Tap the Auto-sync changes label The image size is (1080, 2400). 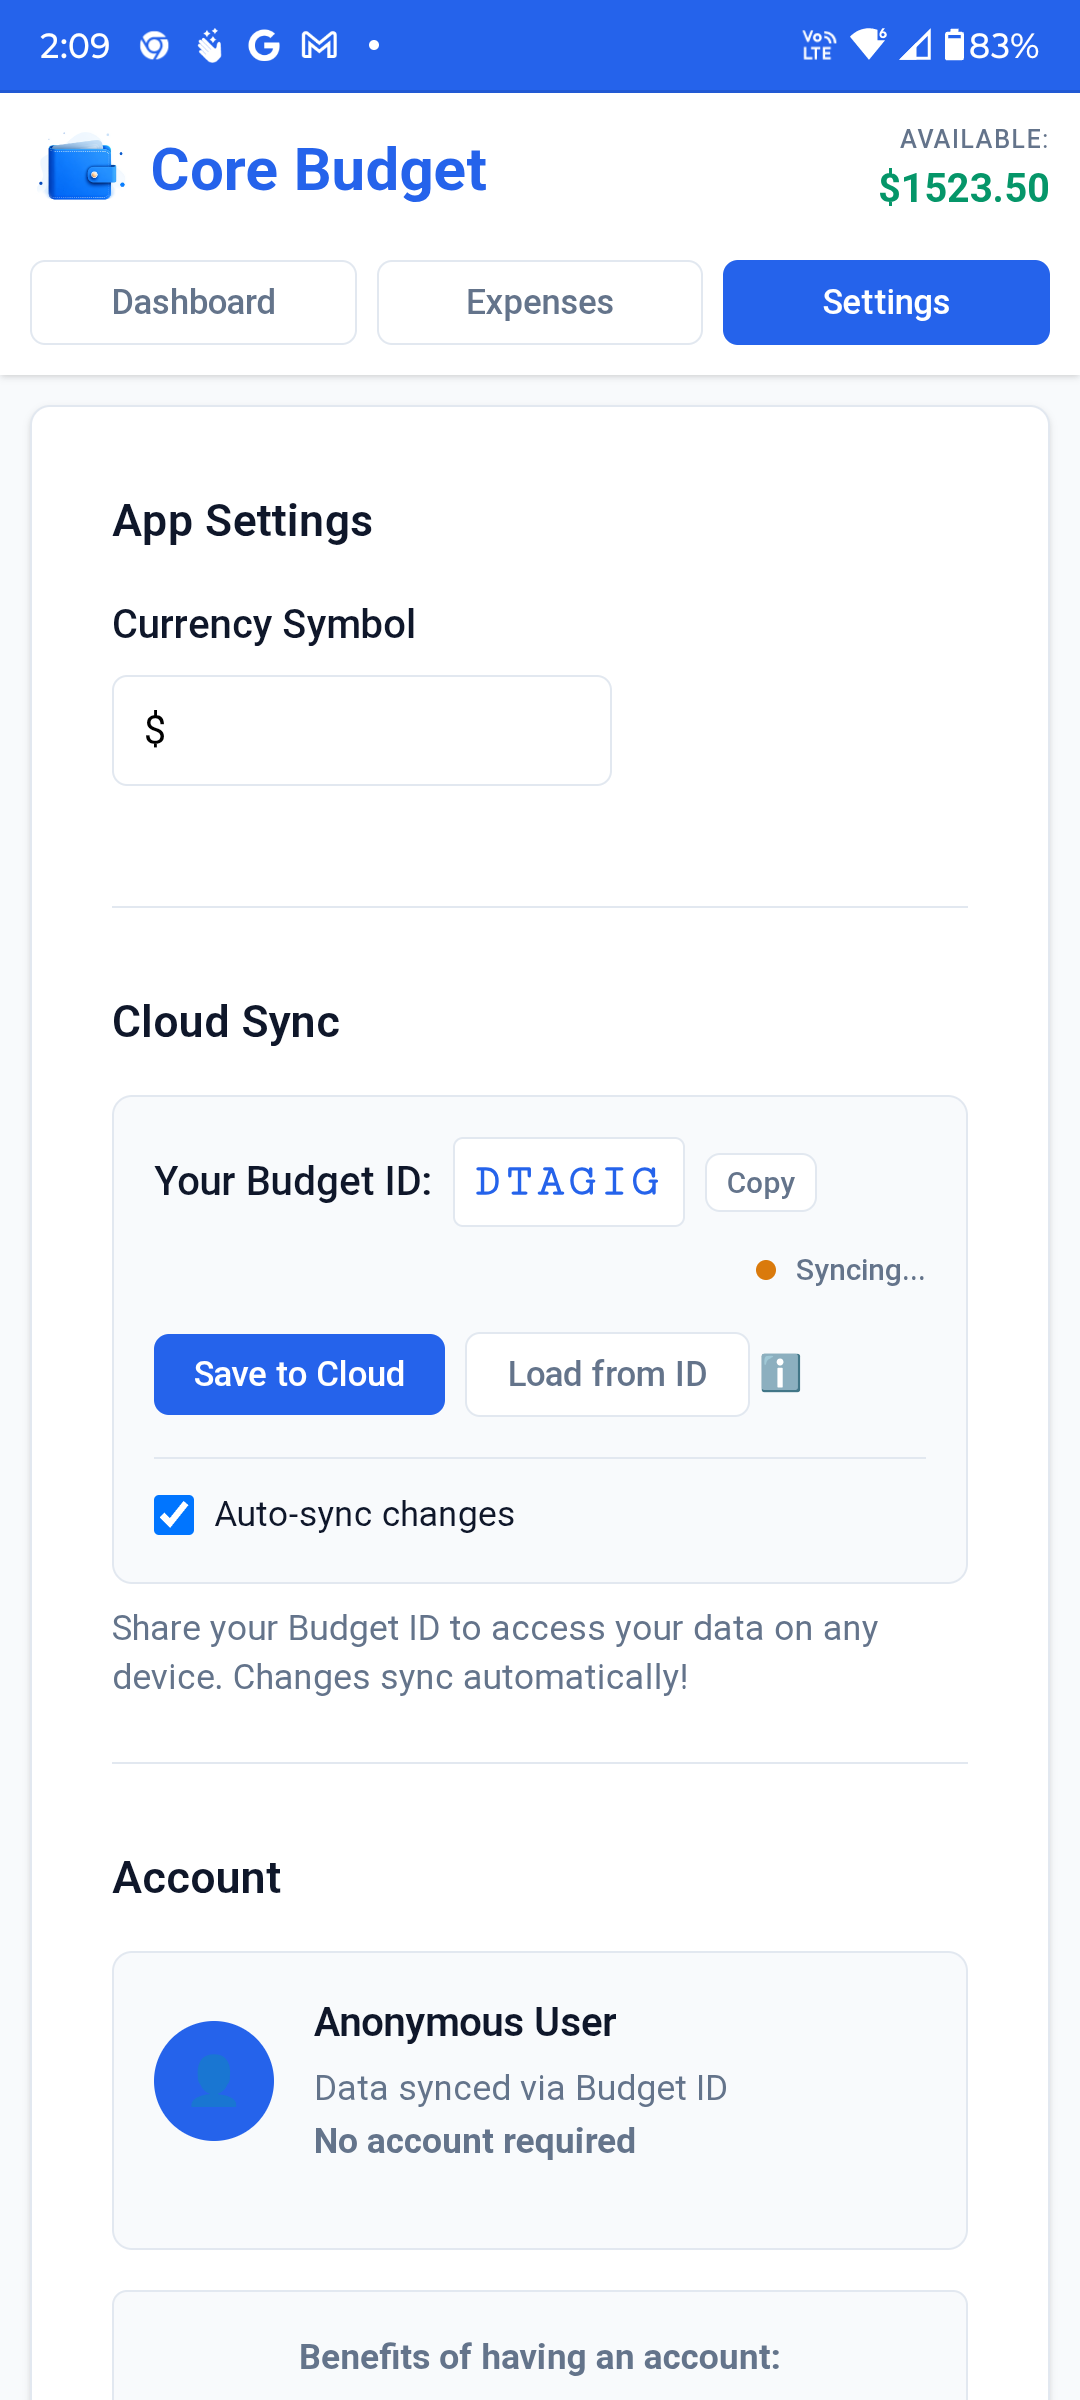364,1514
